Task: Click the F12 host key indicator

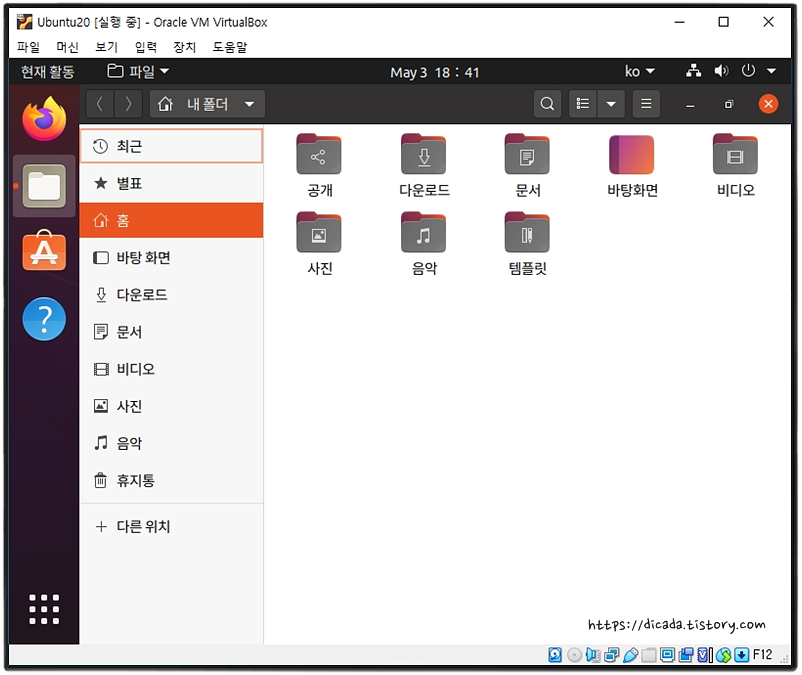Action: (762, 655)
